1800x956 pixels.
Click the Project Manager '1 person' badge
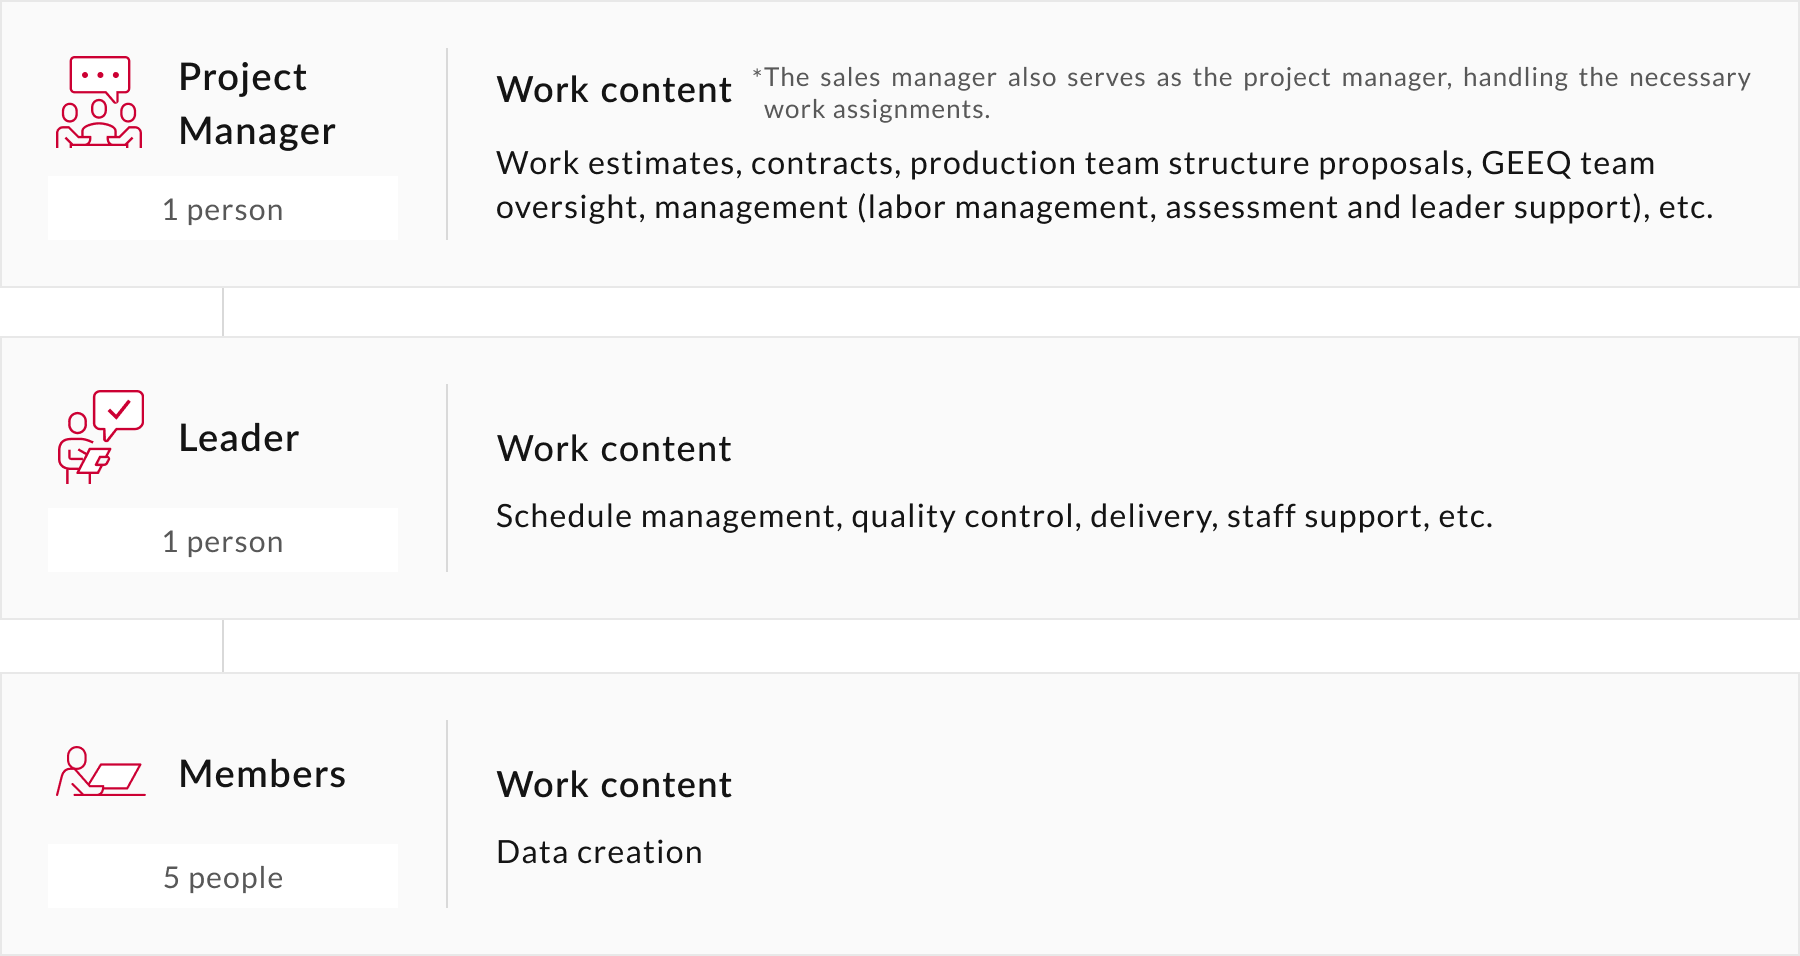click(x=223, y=209)
